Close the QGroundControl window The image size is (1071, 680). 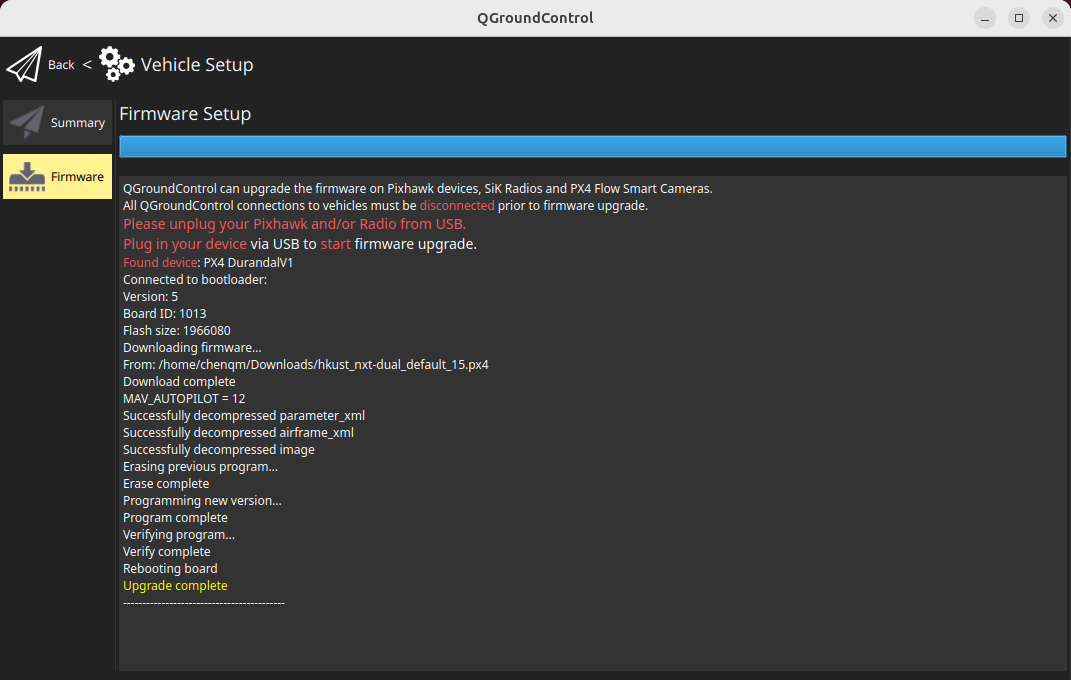coord(1052,18)
